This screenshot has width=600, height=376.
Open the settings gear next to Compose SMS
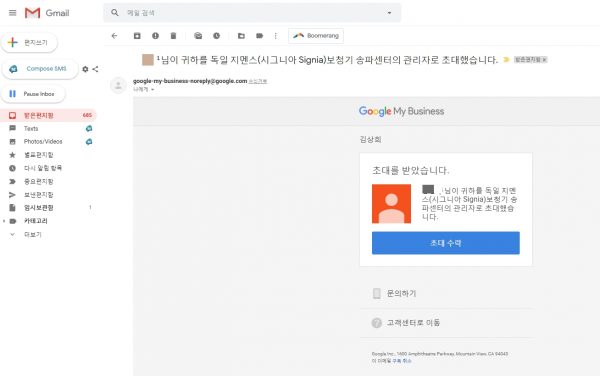tap(85, 69)
